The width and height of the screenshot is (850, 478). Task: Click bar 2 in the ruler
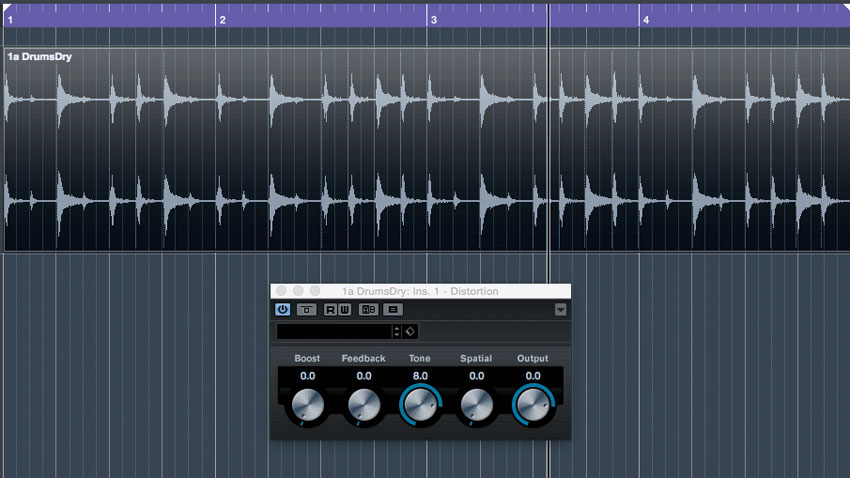222,20
